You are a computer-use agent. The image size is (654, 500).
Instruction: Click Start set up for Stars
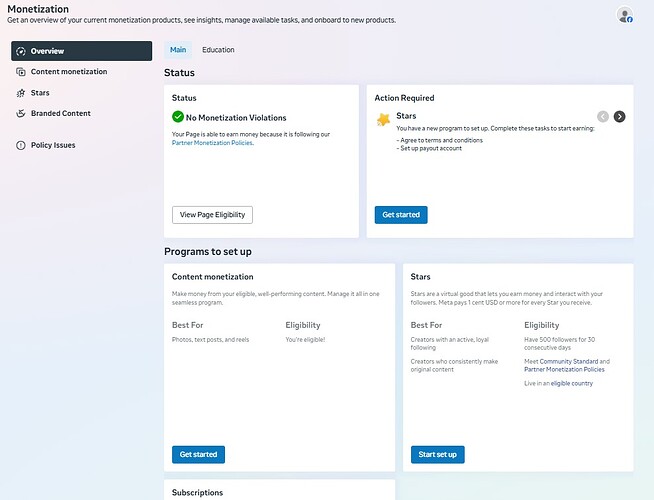point(438,455)
